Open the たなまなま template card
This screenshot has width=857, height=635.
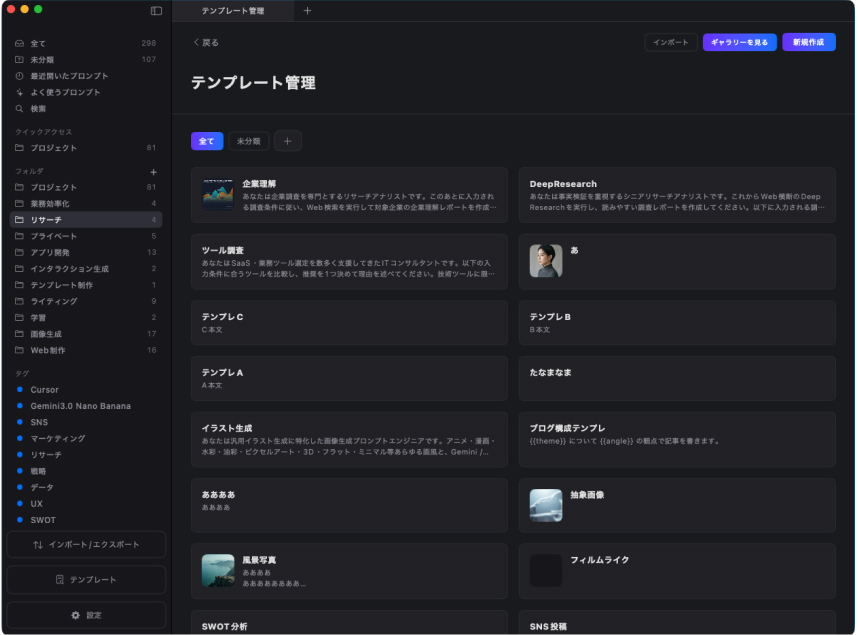point(677,378)
